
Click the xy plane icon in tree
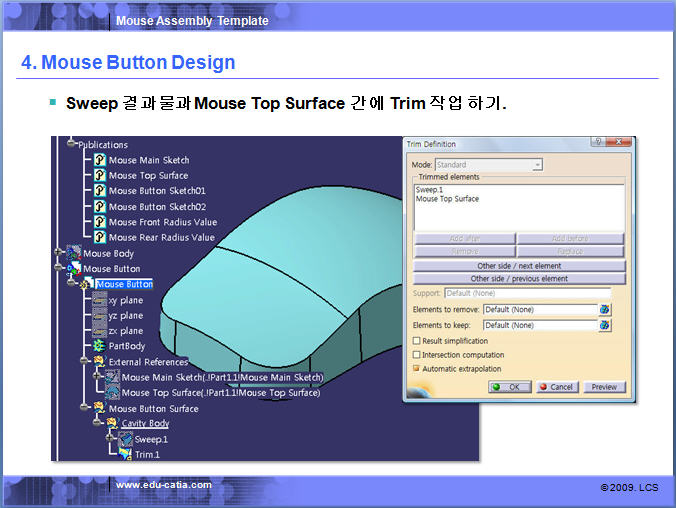(99, 300)
